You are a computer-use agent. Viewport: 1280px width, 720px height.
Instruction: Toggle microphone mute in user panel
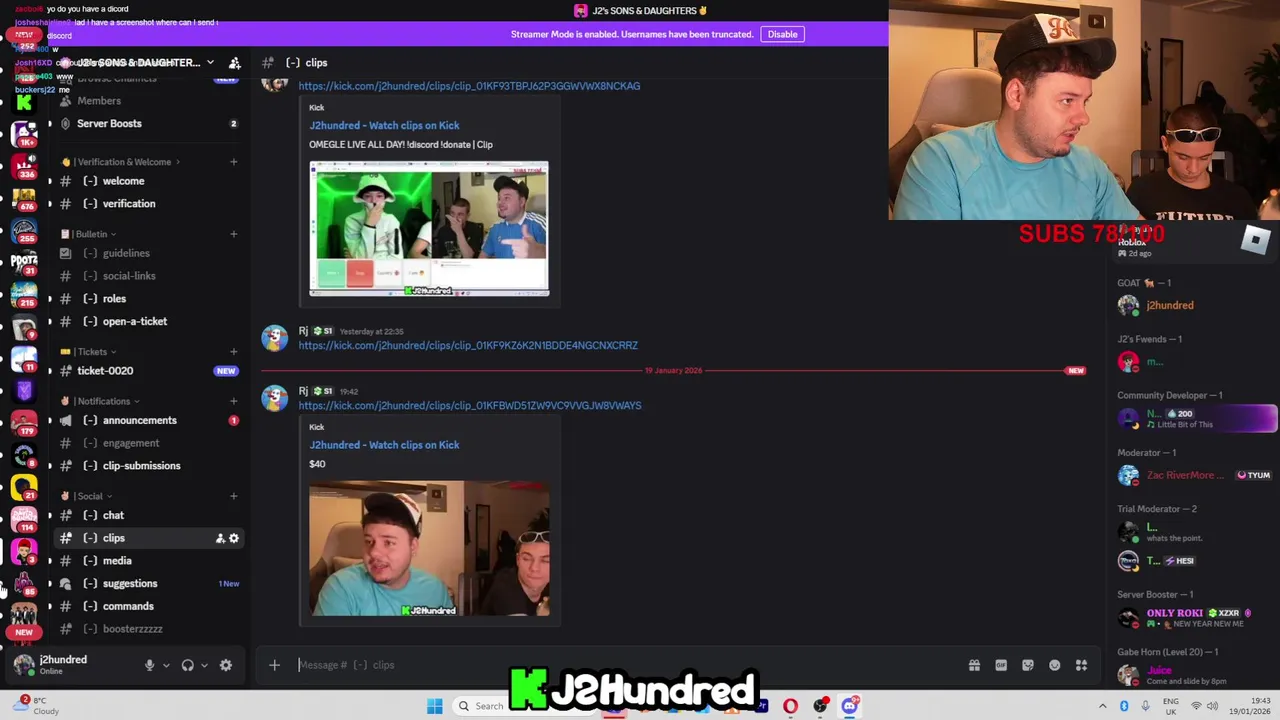tap(149, 665)
